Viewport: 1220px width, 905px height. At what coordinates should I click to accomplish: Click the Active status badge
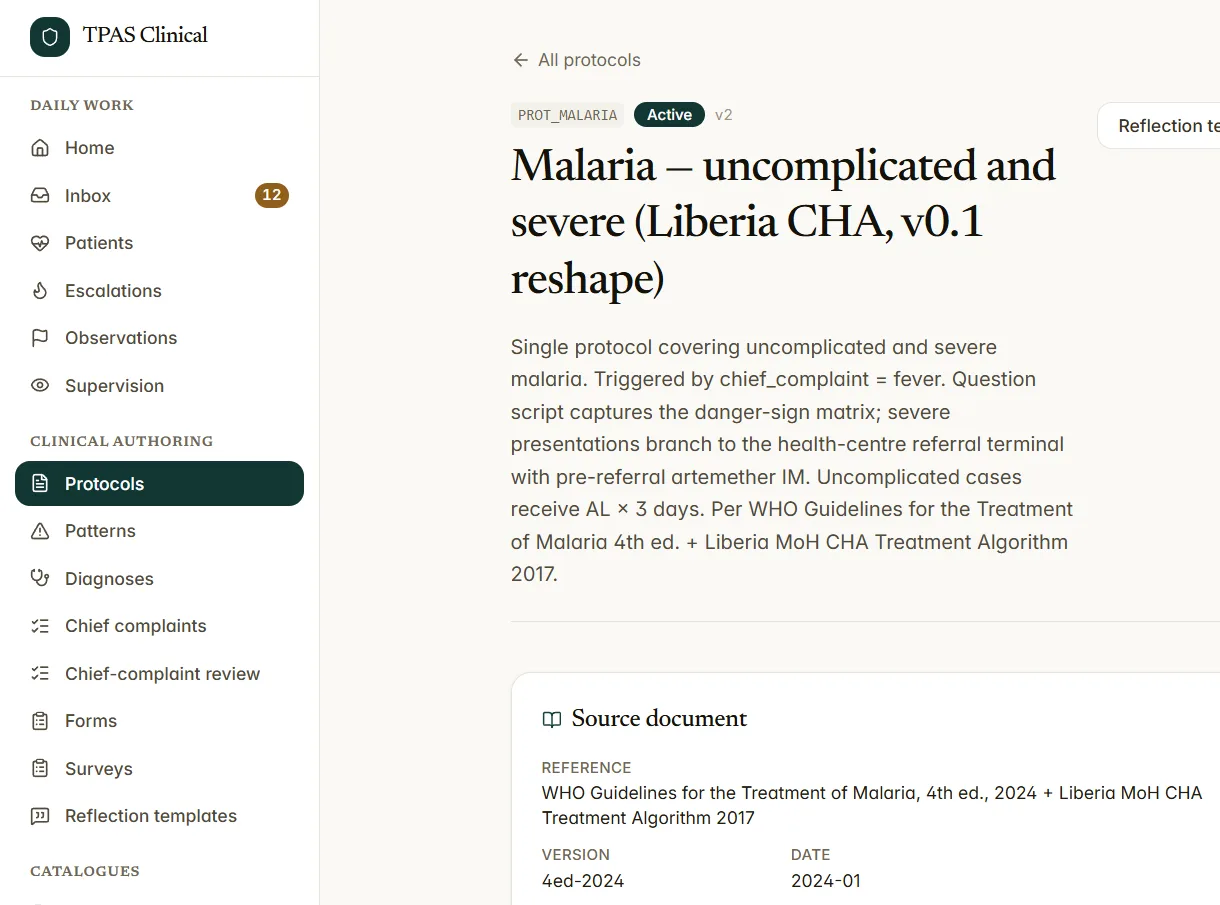669,115
